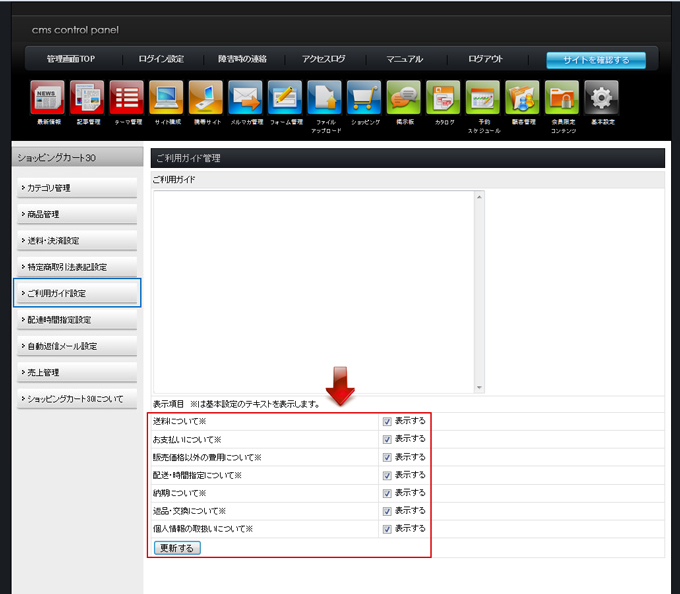Image resolution: width=680 pixels, height=594 pixels.
Task: Expand 送料・決済設定 in the sidebar
Action: coord(77,241)
